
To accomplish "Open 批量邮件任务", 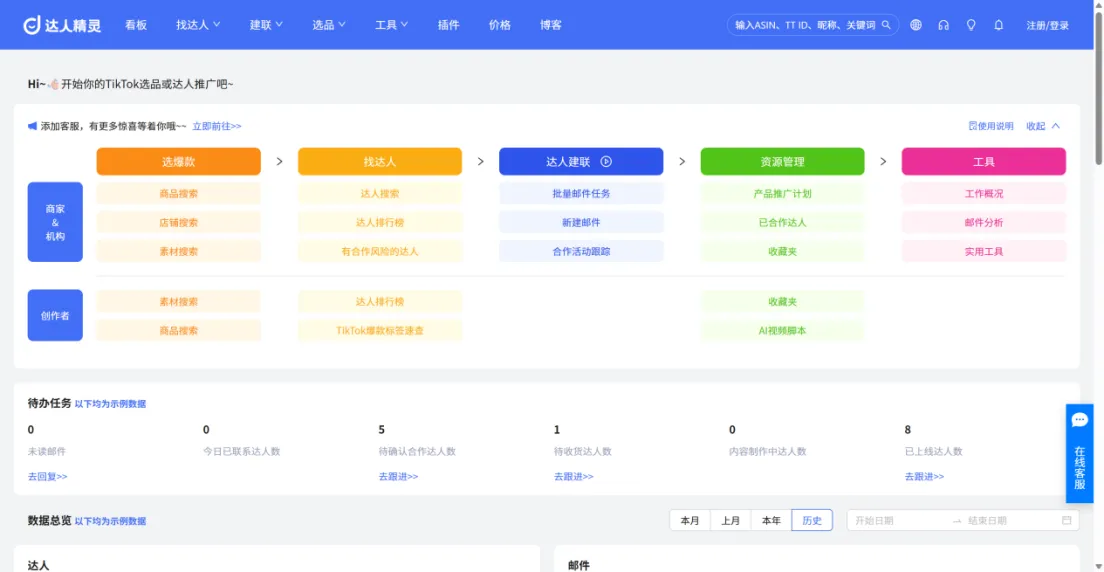I will (x=581, y=194).
